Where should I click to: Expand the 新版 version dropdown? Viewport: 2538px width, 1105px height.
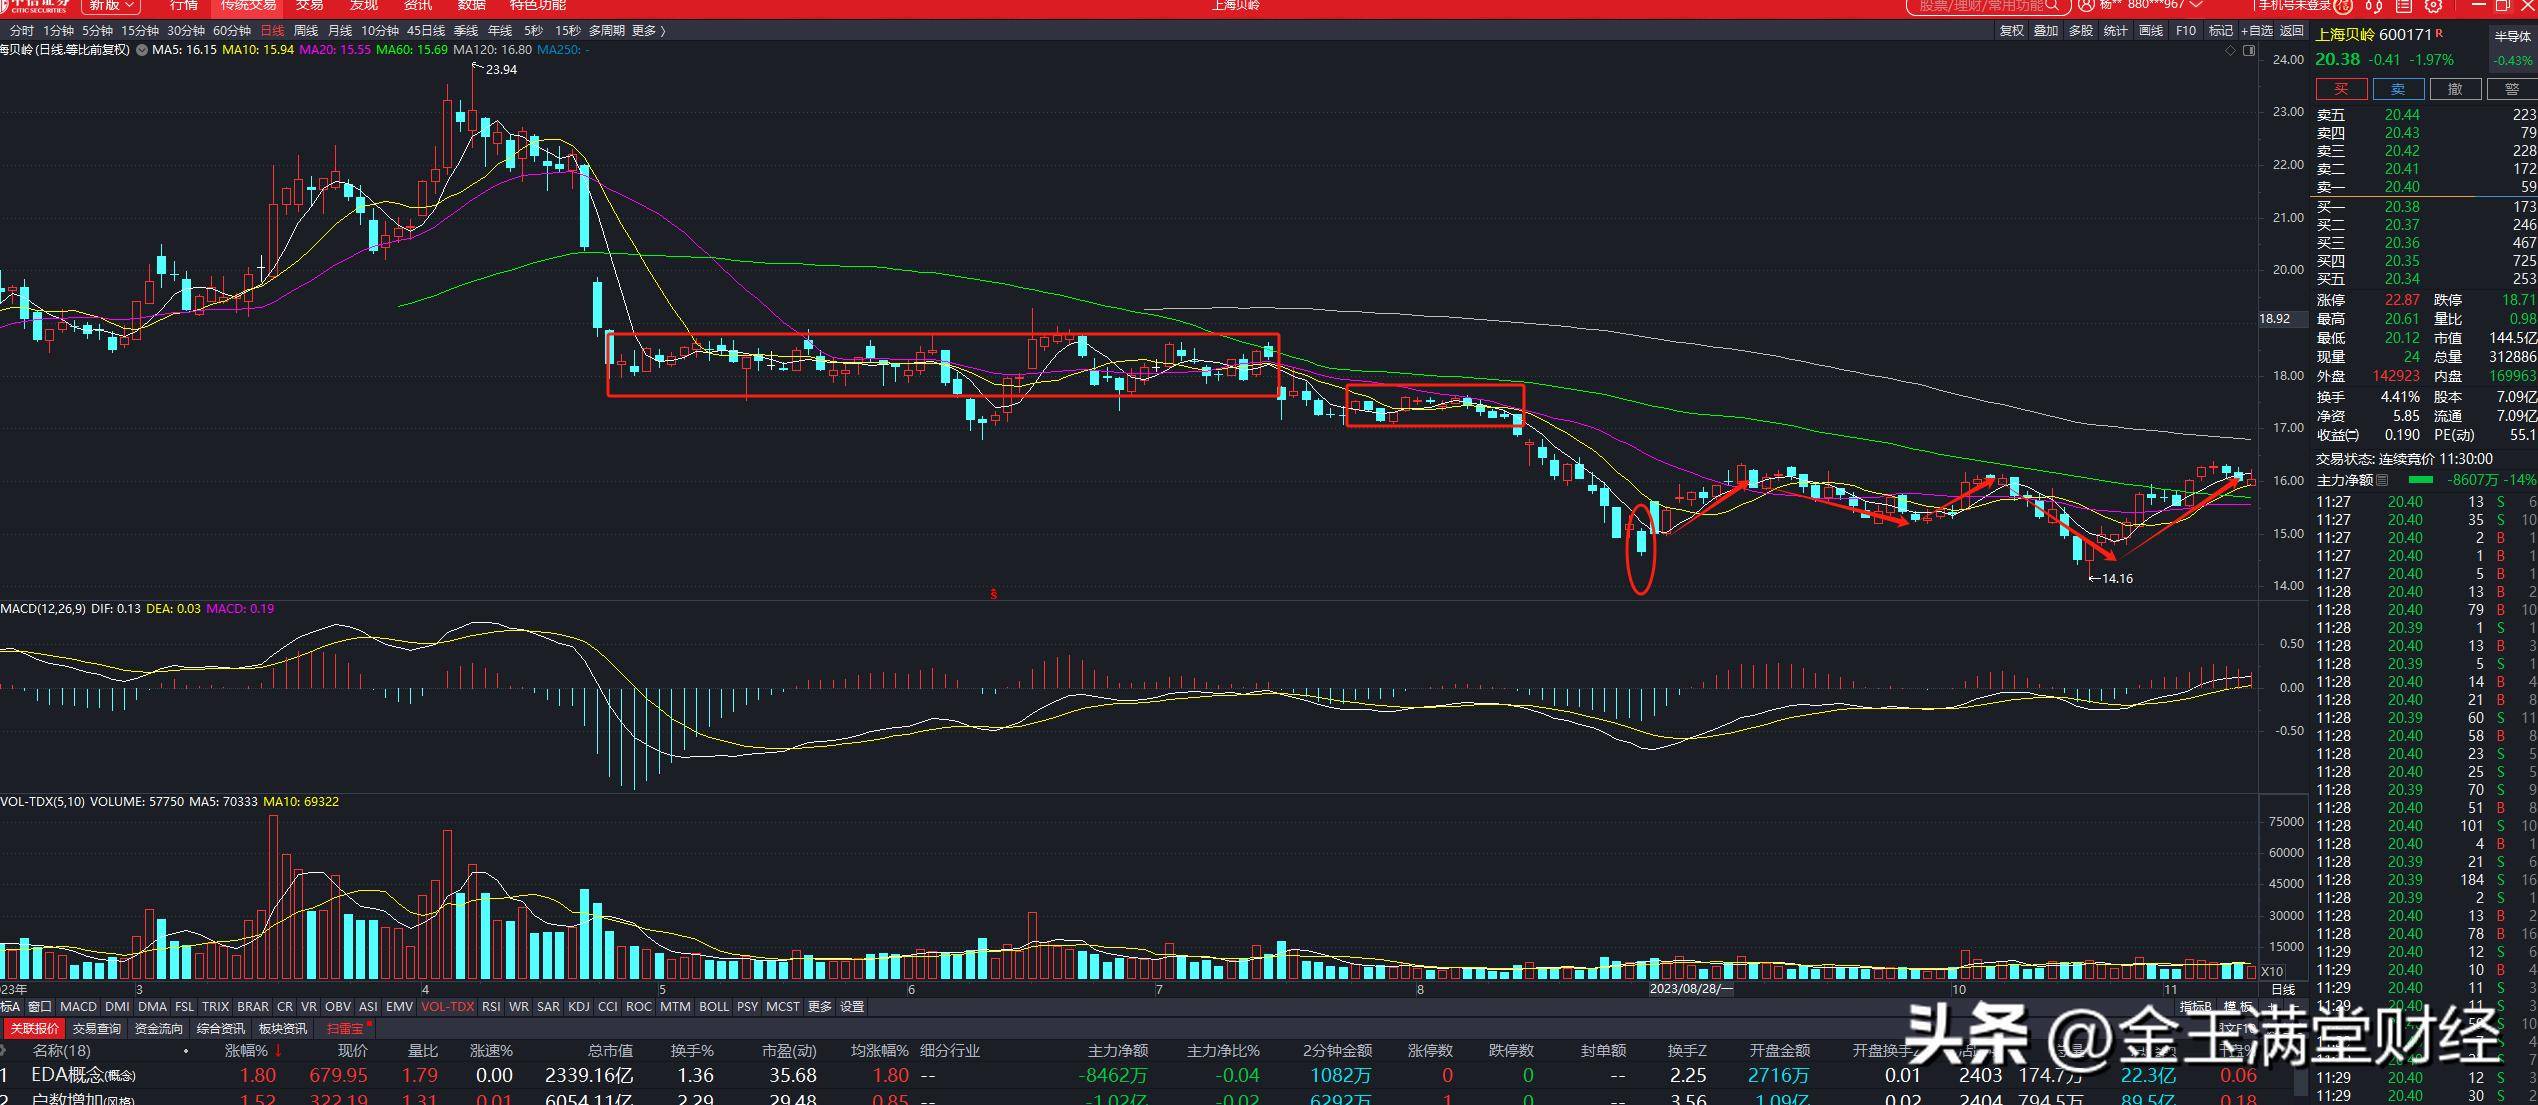click(112, 6)
